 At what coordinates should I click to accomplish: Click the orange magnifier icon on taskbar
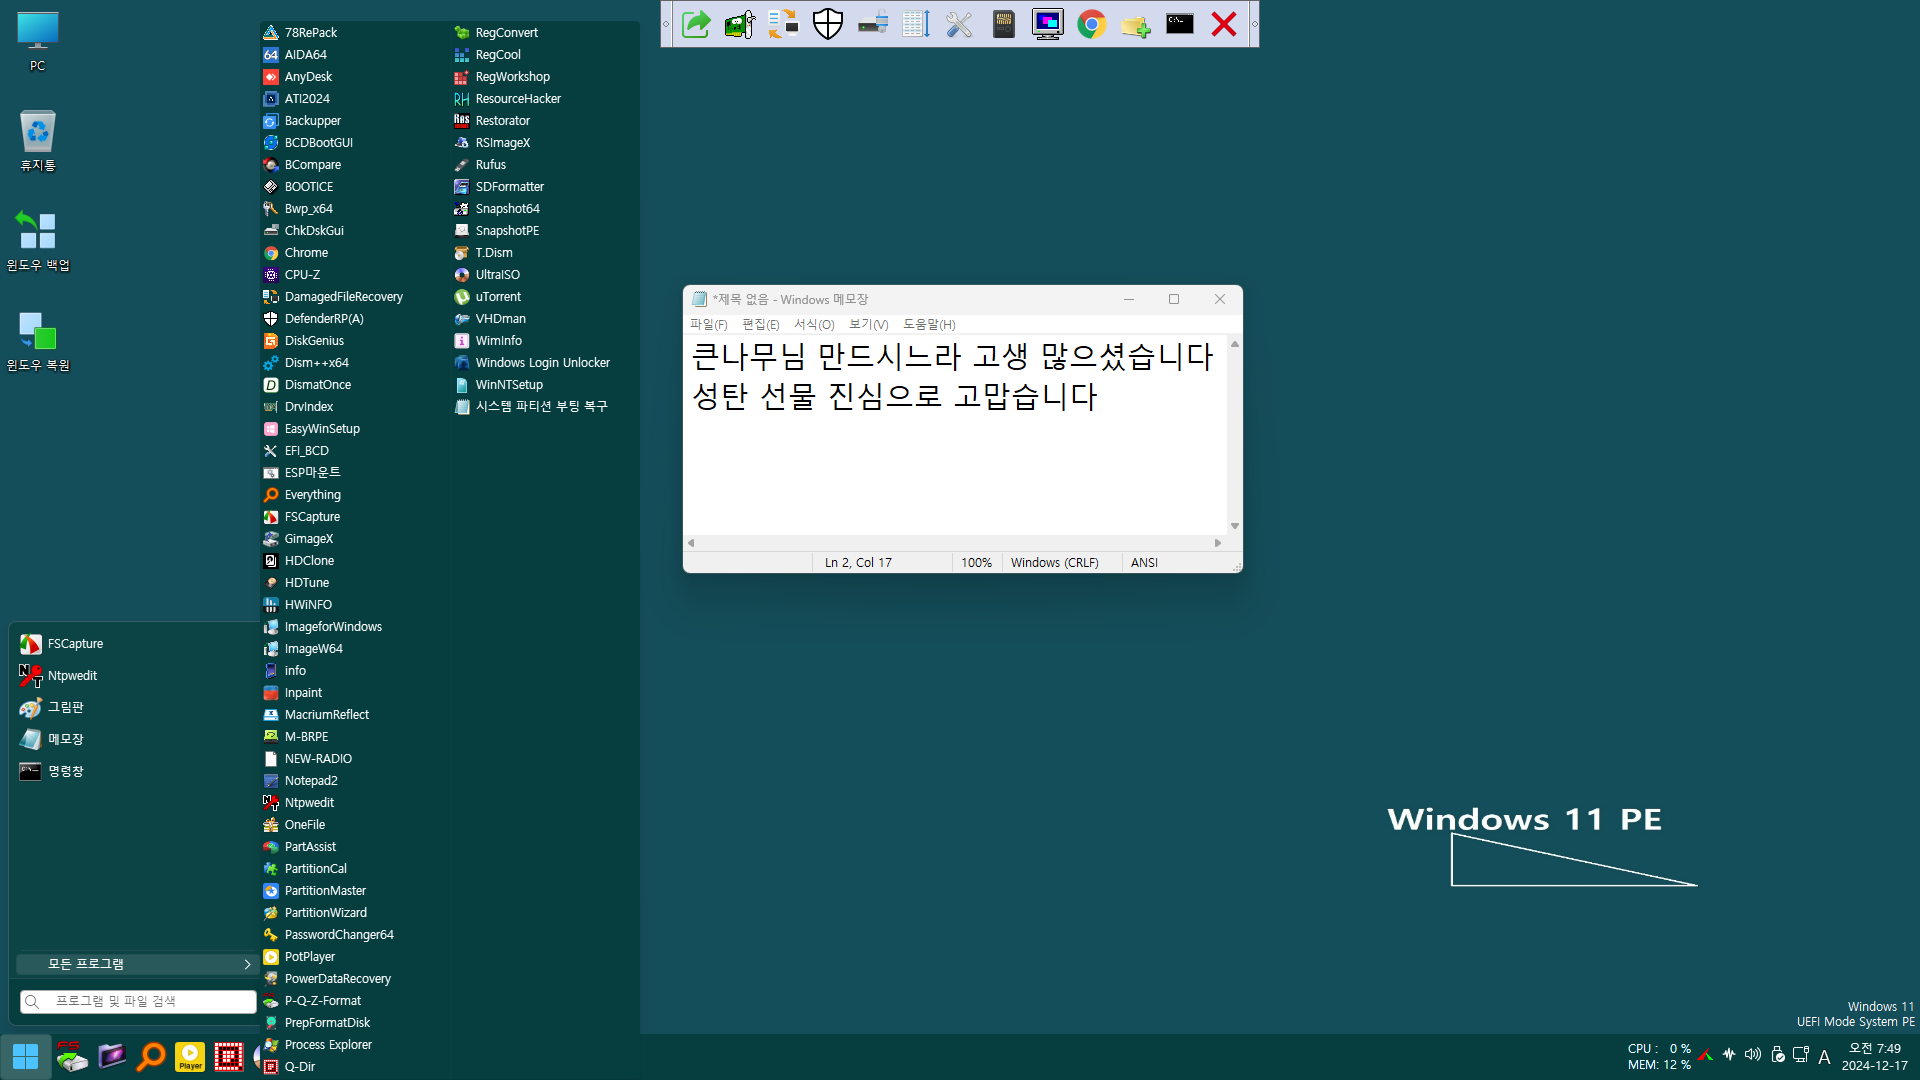pos(151,1056)
